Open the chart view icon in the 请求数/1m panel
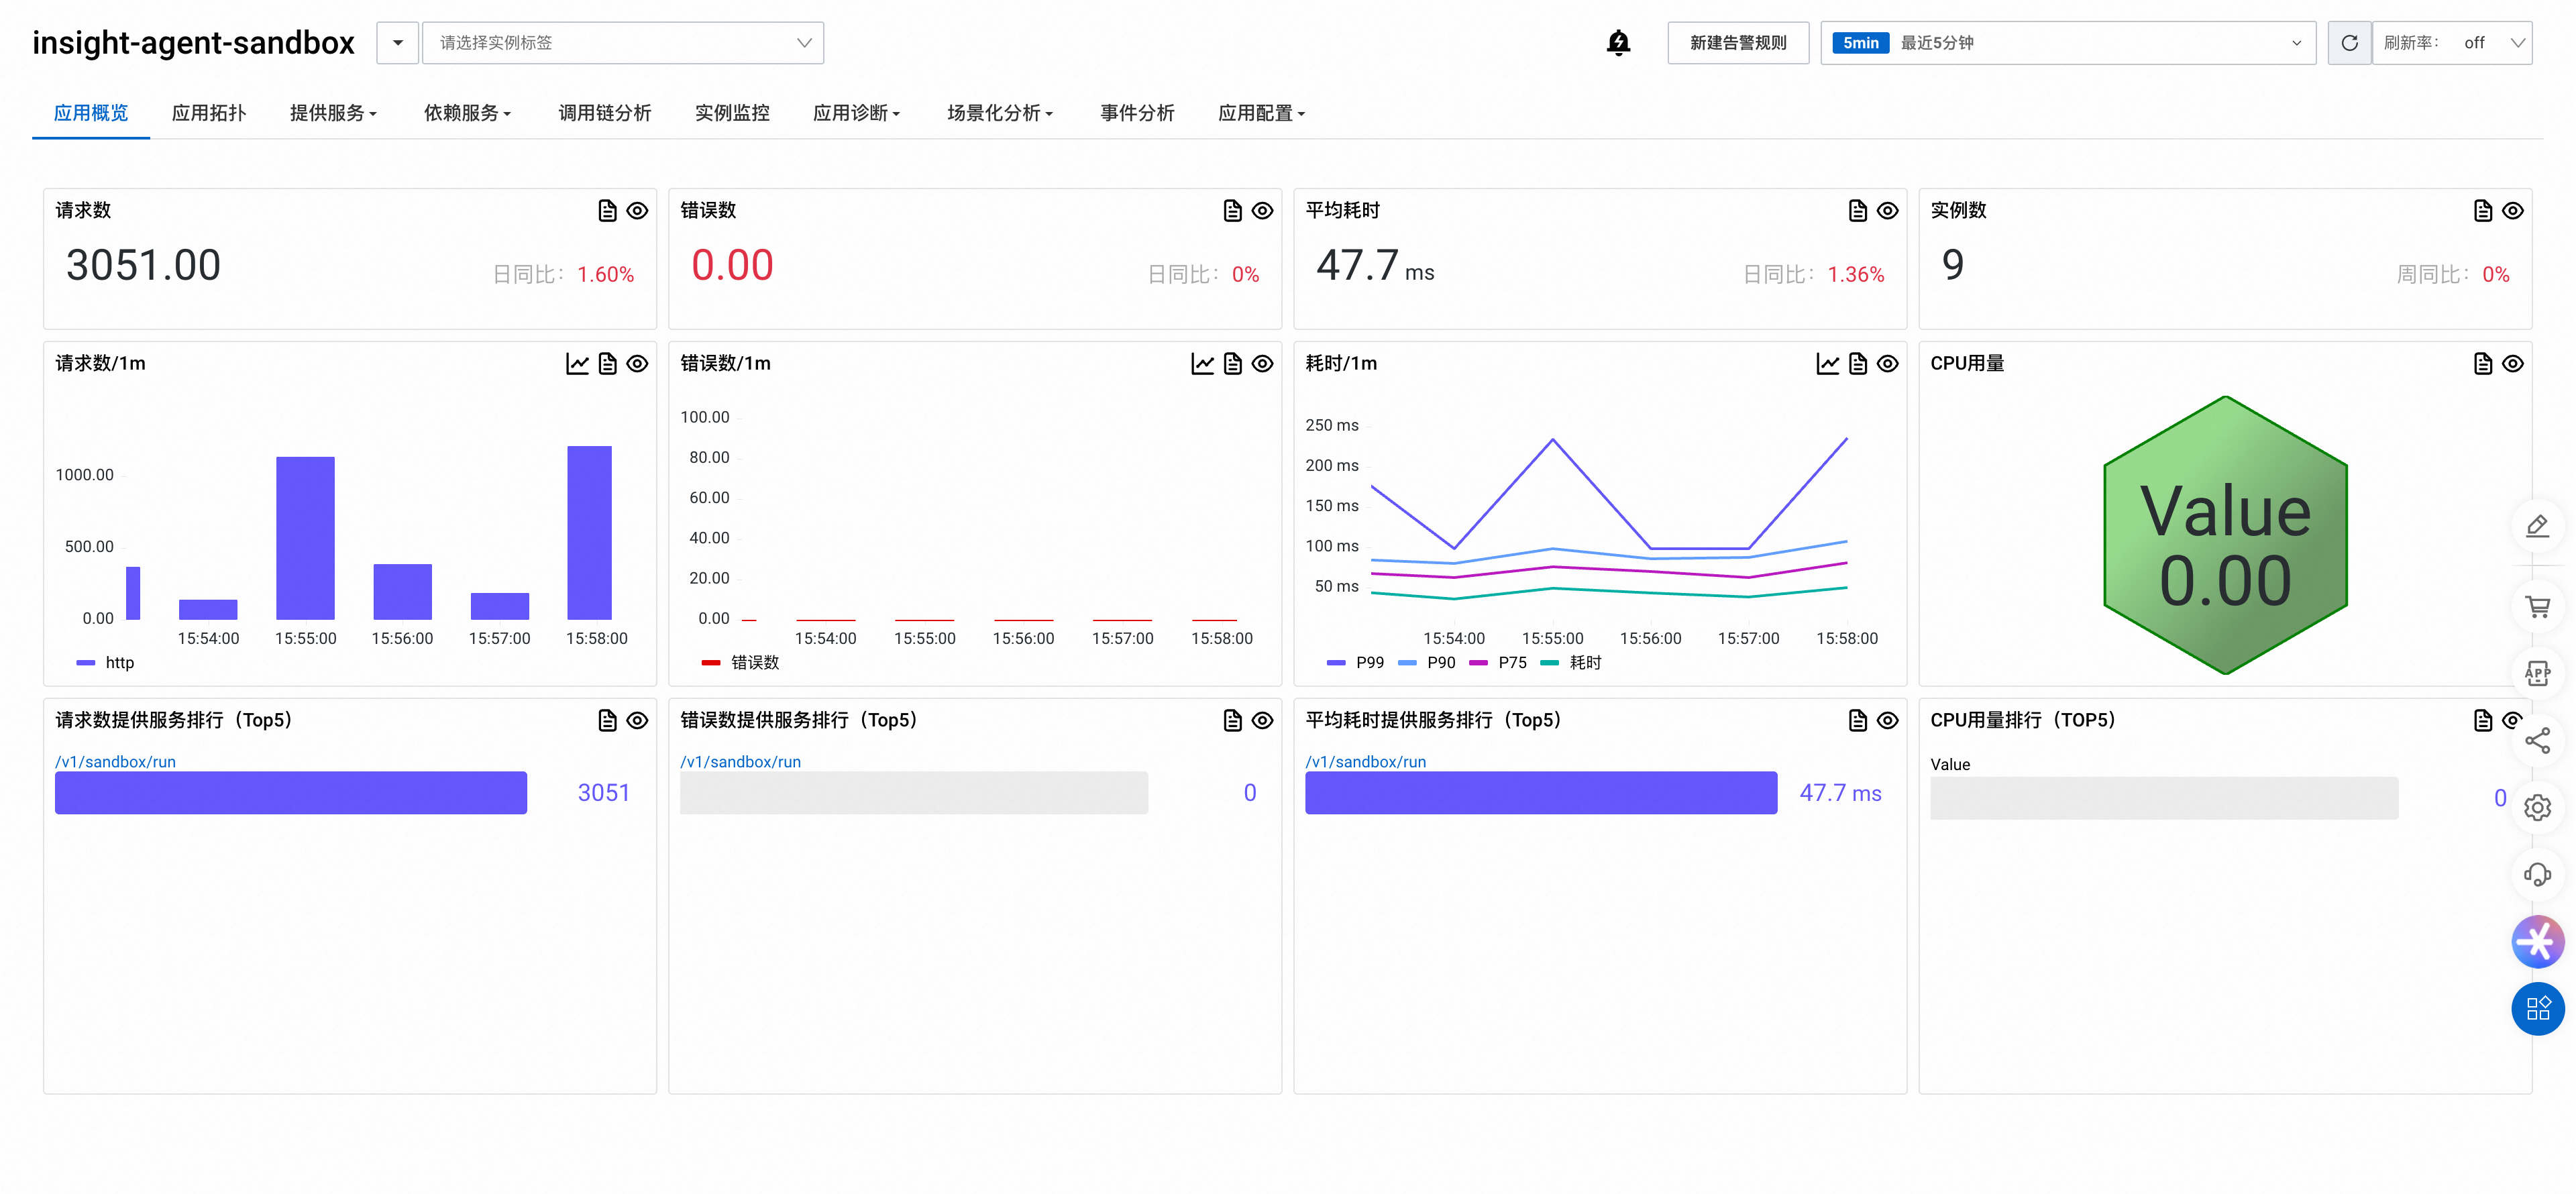 tap(577, 364)
